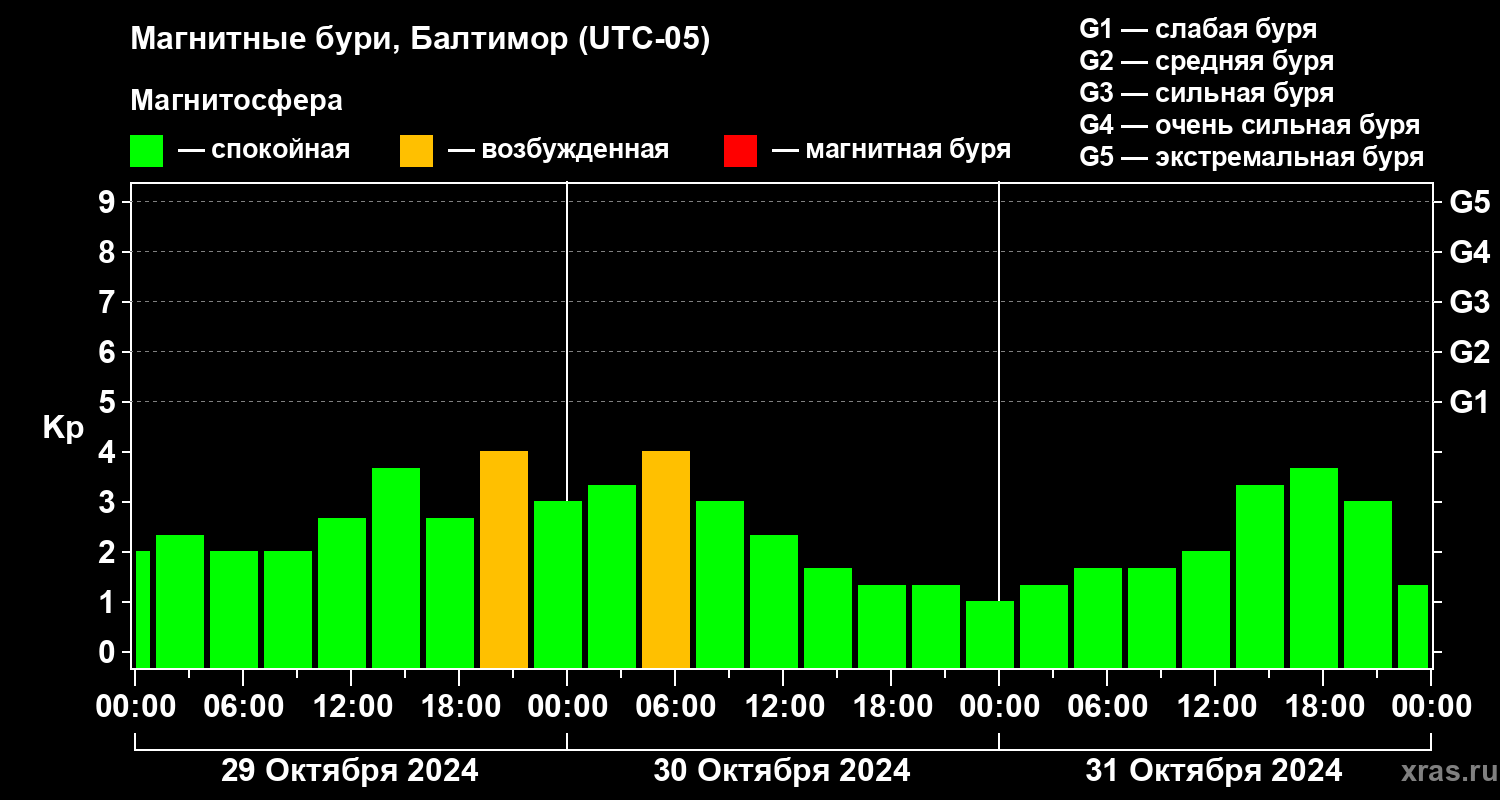1500x800 pixels.
Task: Click the orange 'возбужденная' legend swatch
Action: pyautogui.click(x=416, y=151)
